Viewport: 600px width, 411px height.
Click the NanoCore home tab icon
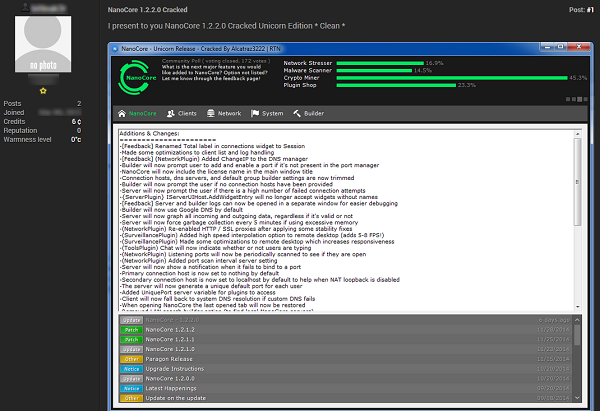tap(122, 113)
